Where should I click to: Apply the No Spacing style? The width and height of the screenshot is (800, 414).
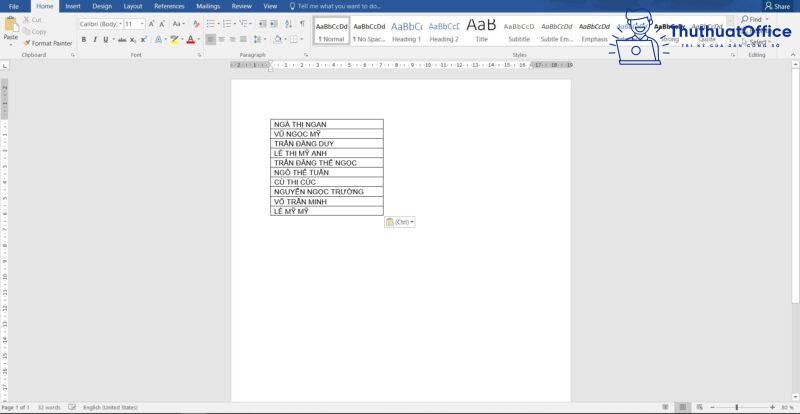coord(369,32)
